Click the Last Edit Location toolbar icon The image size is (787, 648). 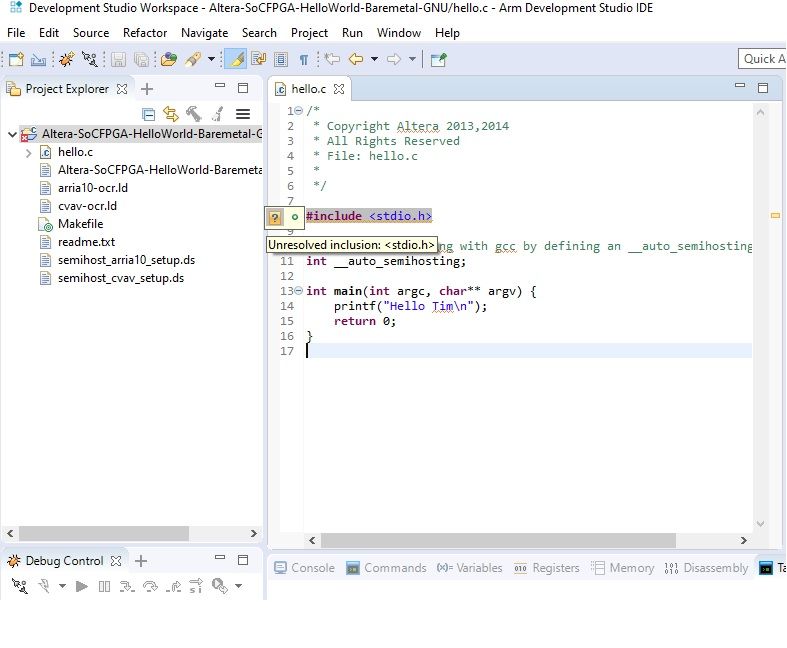332,59
